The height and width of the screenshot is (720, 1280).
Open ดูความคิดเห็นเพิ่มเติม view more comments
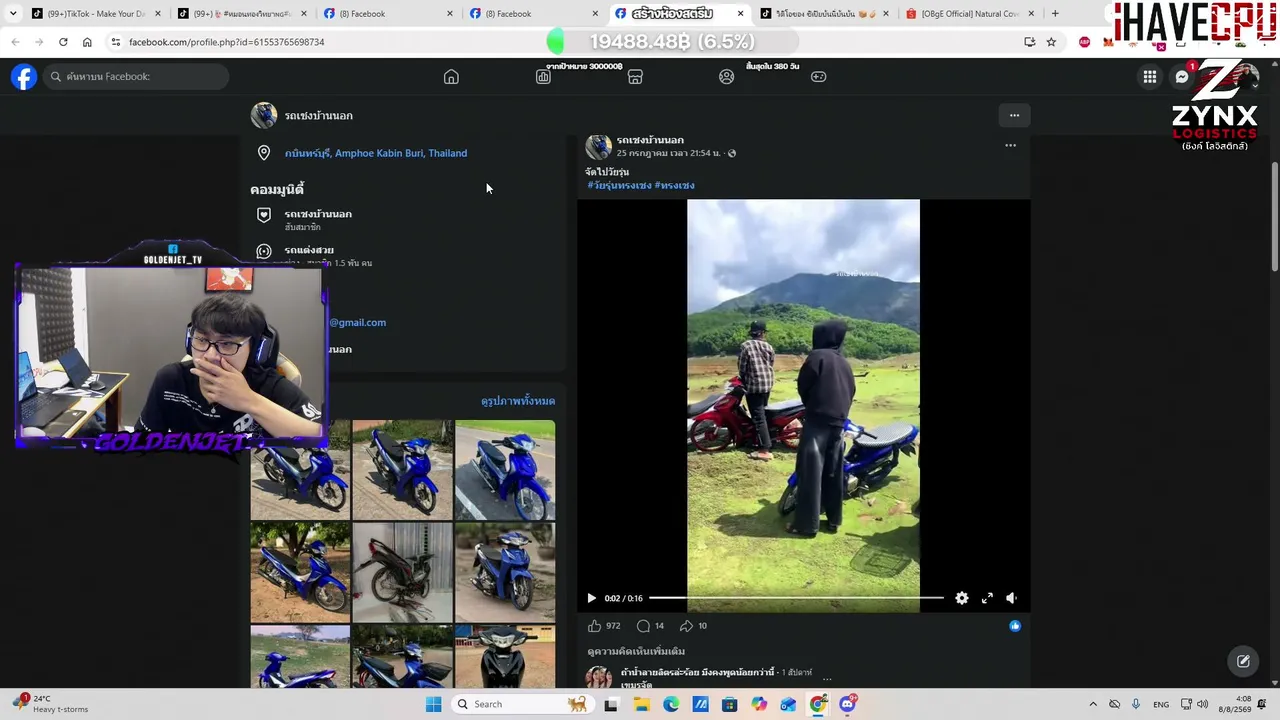click(x=636, y=652)
